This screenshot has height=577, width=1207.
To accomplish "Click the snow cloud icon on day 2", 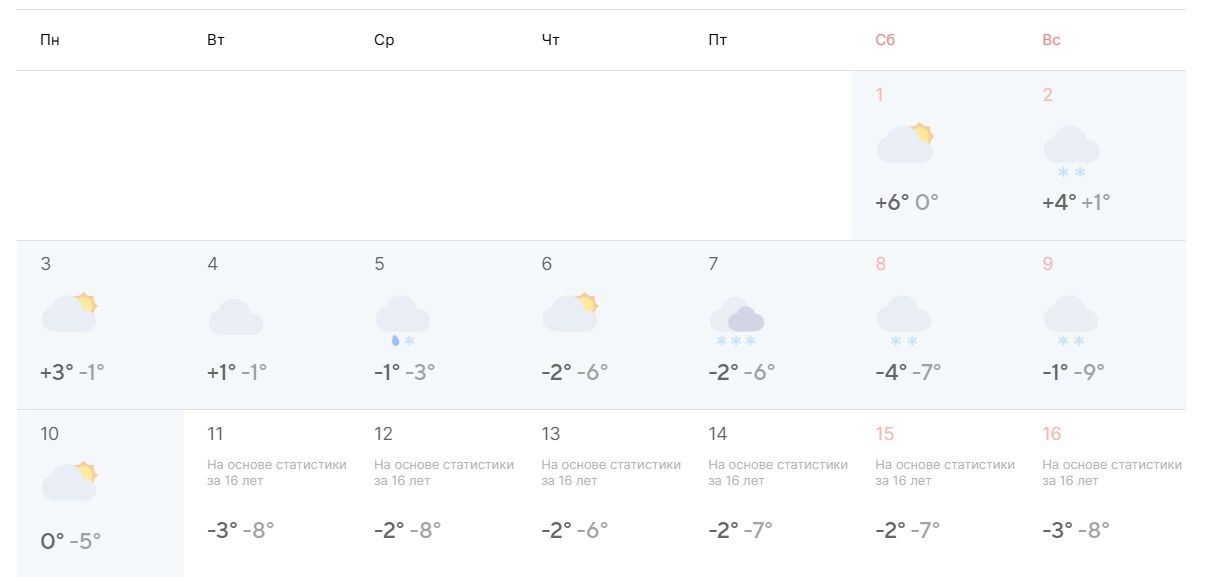I will coord(1071,151).
